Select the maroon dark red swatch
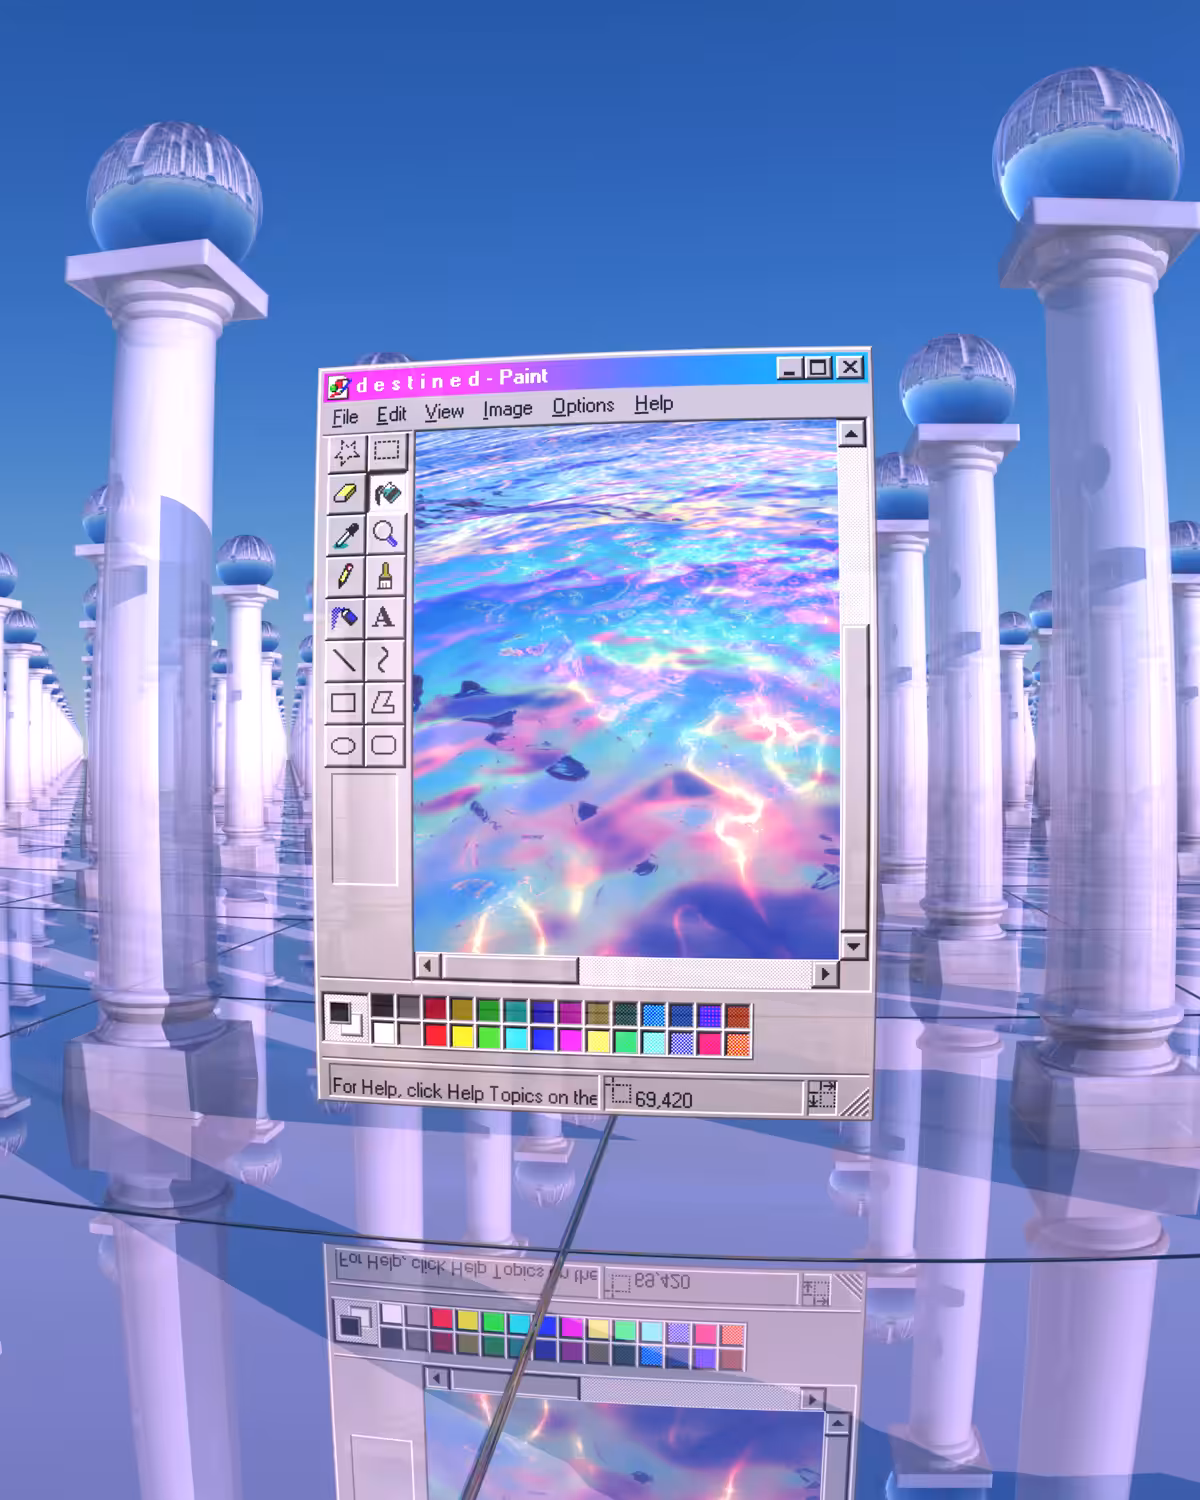Screen dimensions: 1200x1500 436,1008
